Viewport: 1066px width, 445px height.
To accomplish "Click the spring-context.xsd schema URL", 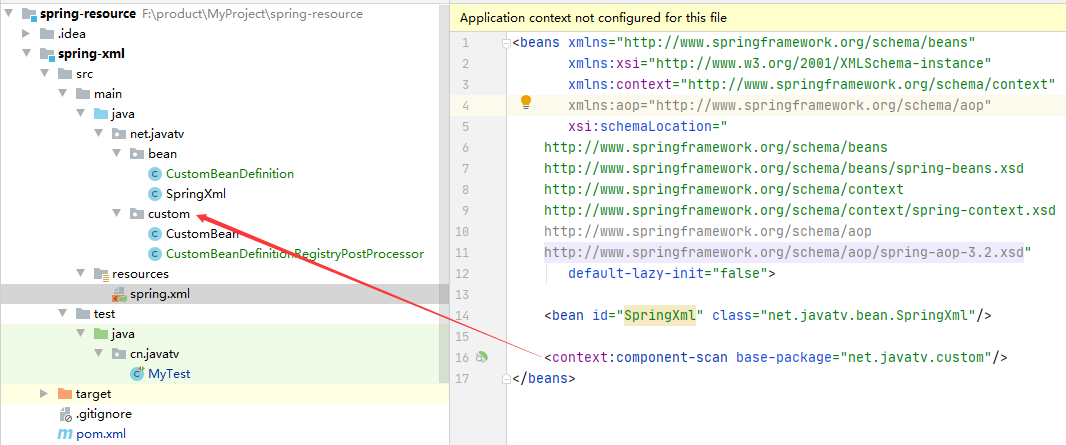I will coord(800,211).
